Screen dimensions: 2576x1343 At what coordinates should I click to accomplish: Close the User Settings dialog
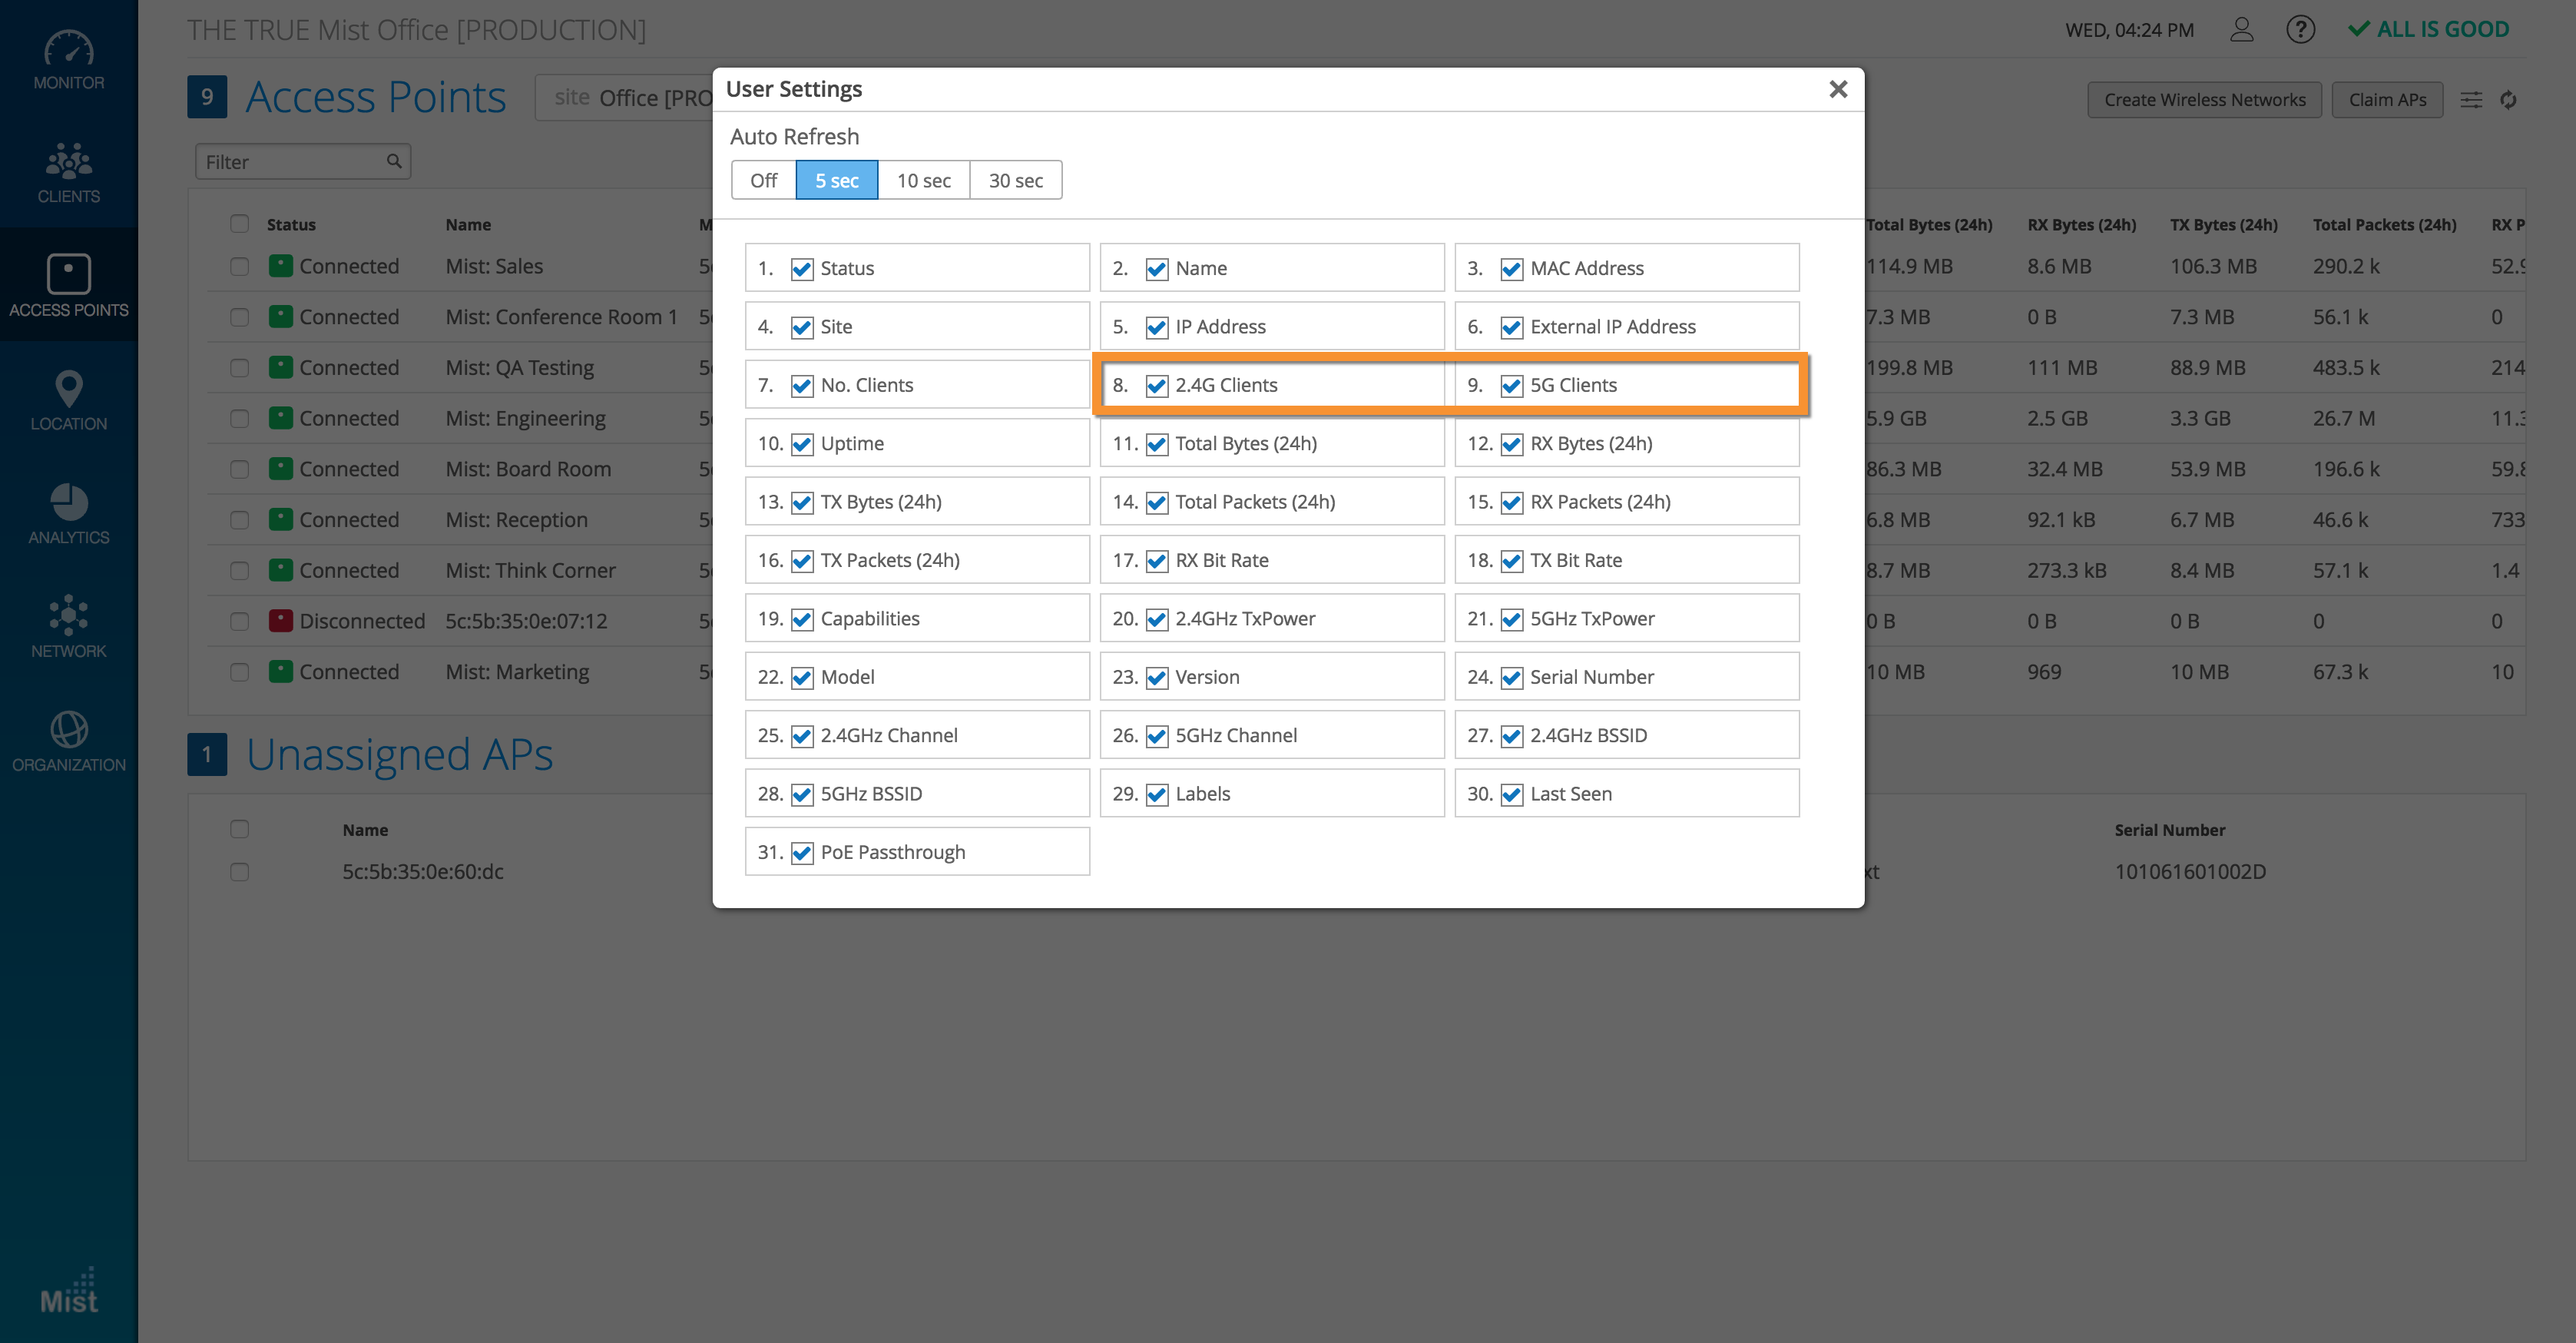coord(1837,89)
